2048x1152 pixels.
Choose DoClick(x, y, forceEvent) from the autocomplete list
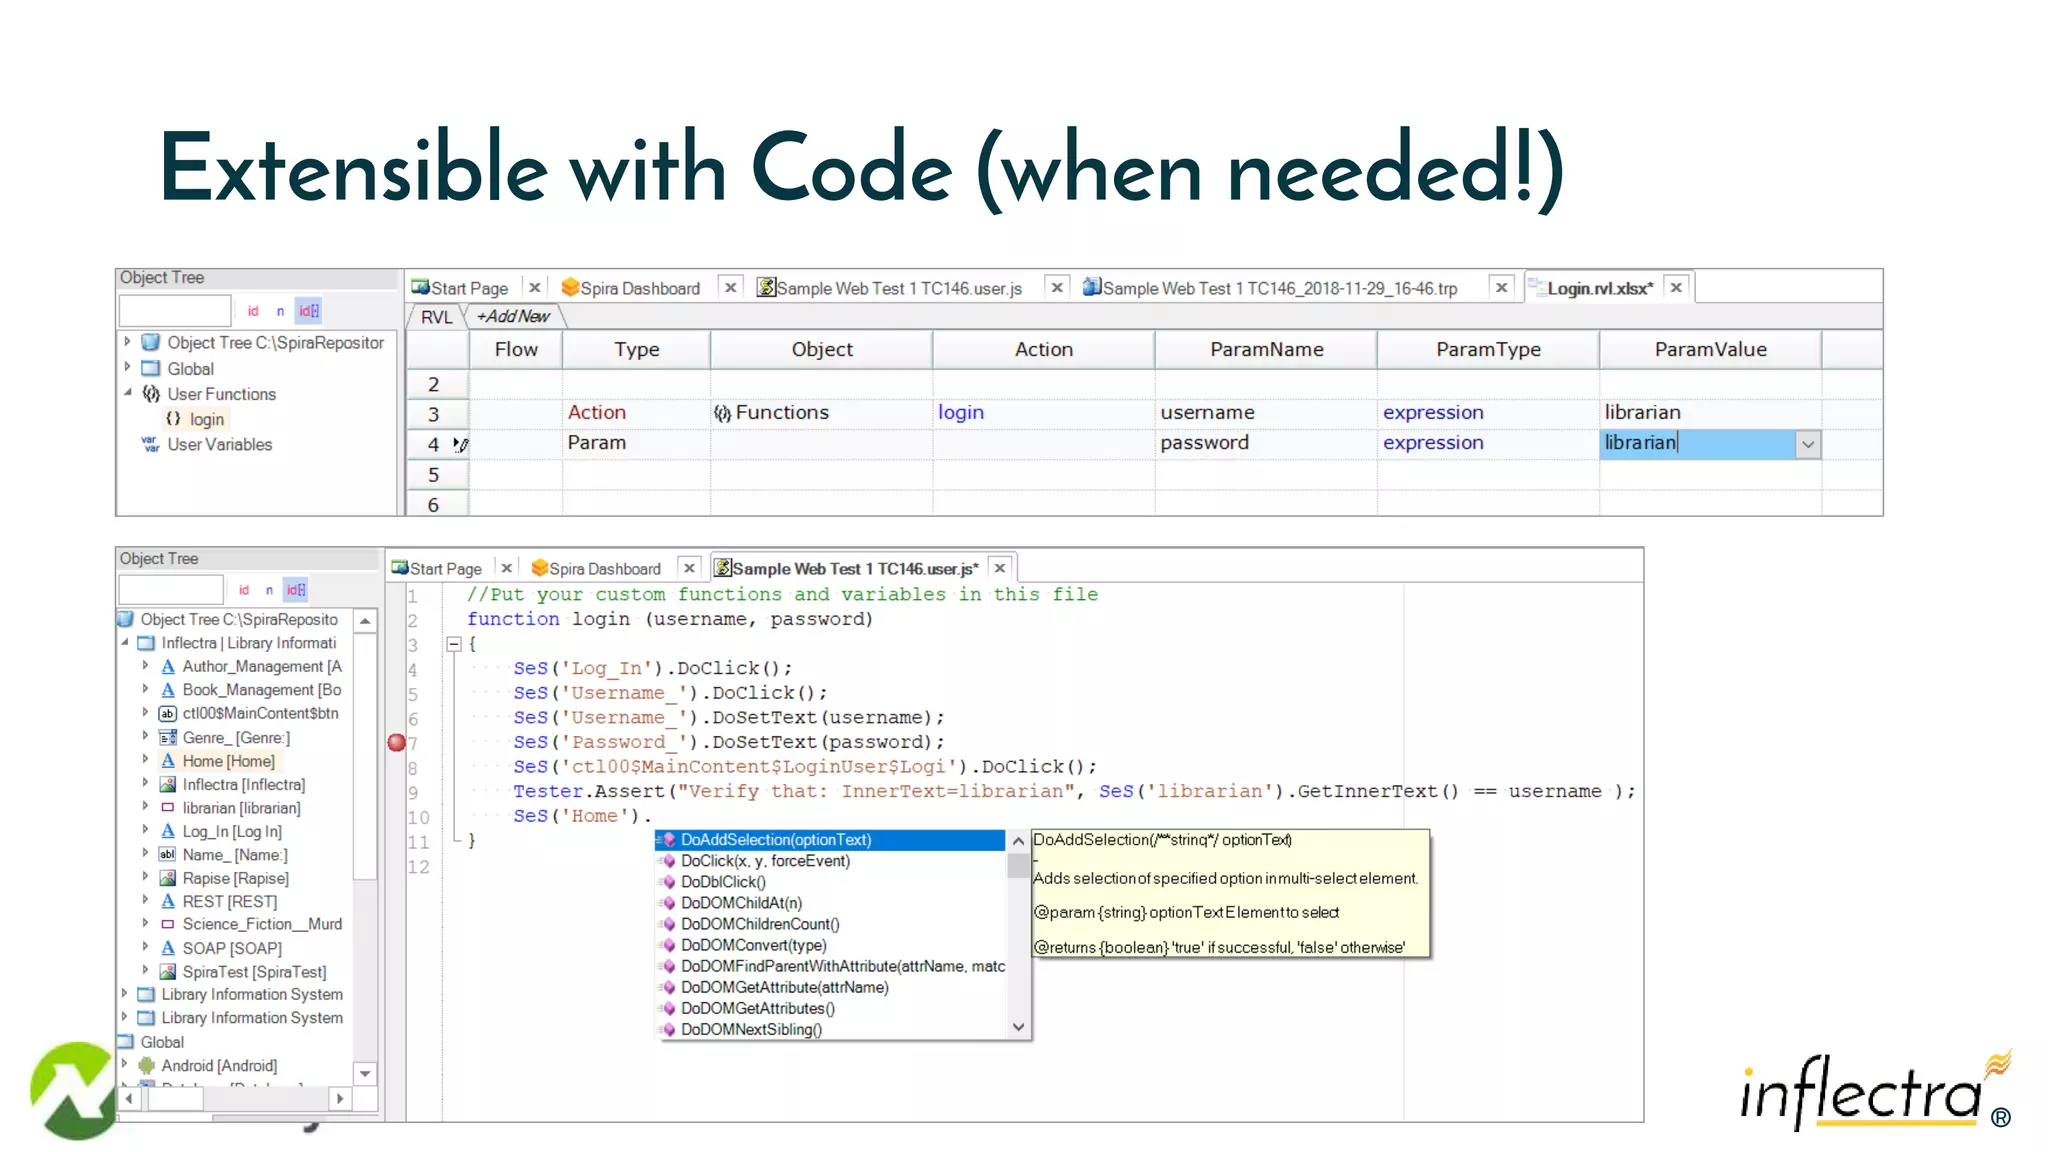[830, 861]
